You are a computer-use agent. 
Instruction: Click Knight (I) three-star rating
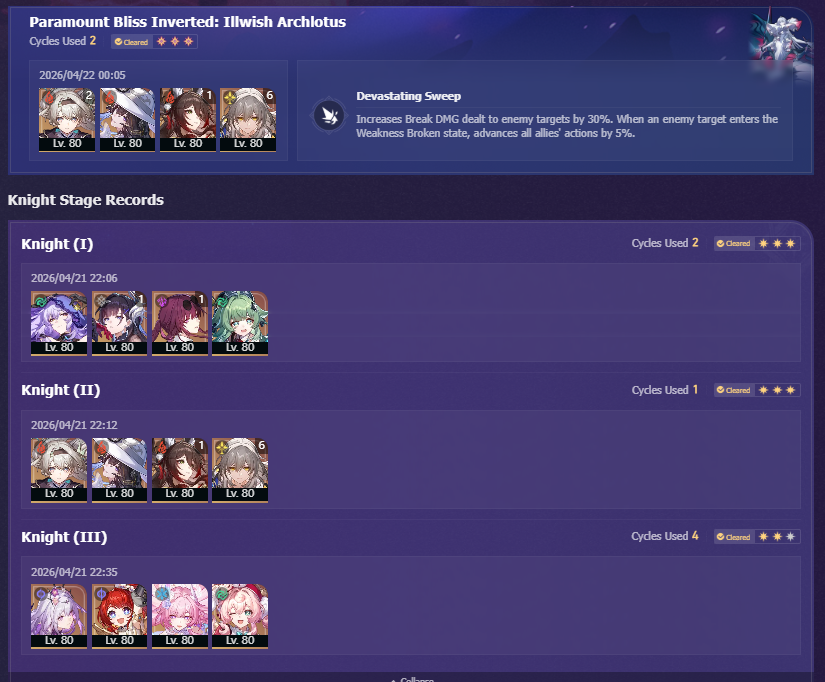click(x=777, y=243)
